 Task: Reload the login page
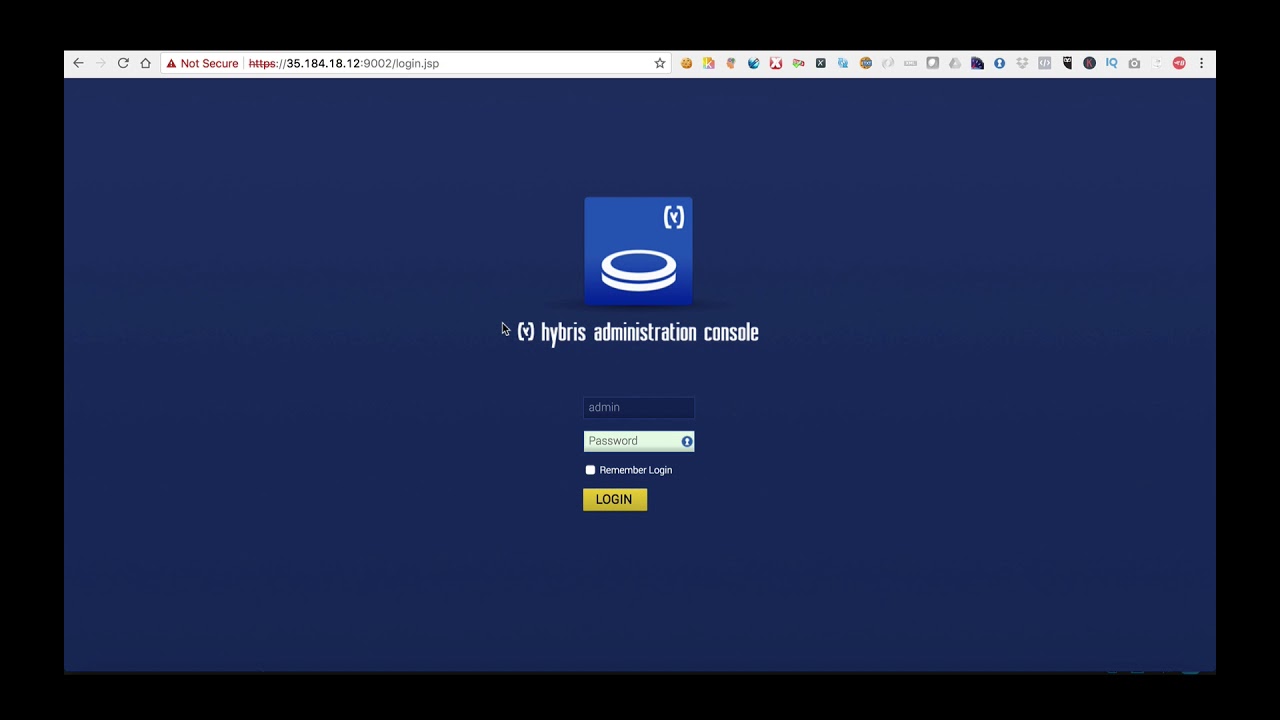123,63
